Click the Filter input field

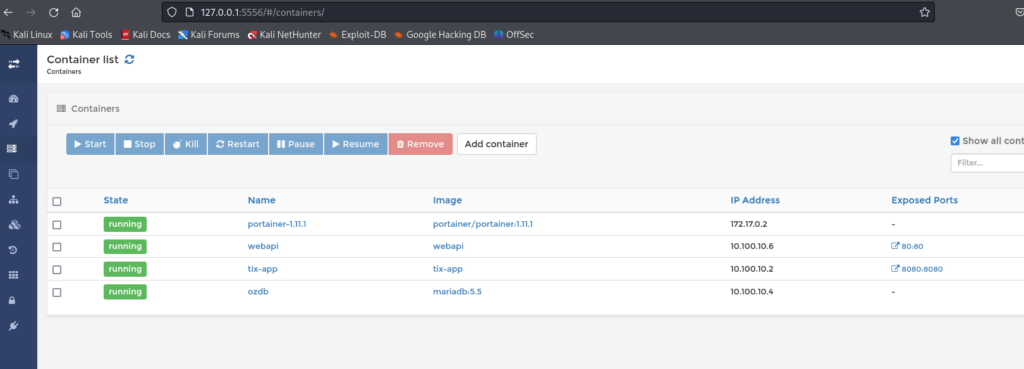click(987, 163)
